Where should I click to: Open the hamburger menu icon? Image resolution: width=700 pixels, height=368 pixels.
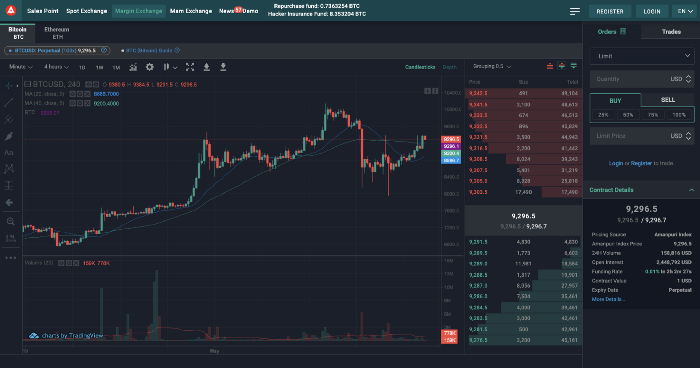(575, 11)
